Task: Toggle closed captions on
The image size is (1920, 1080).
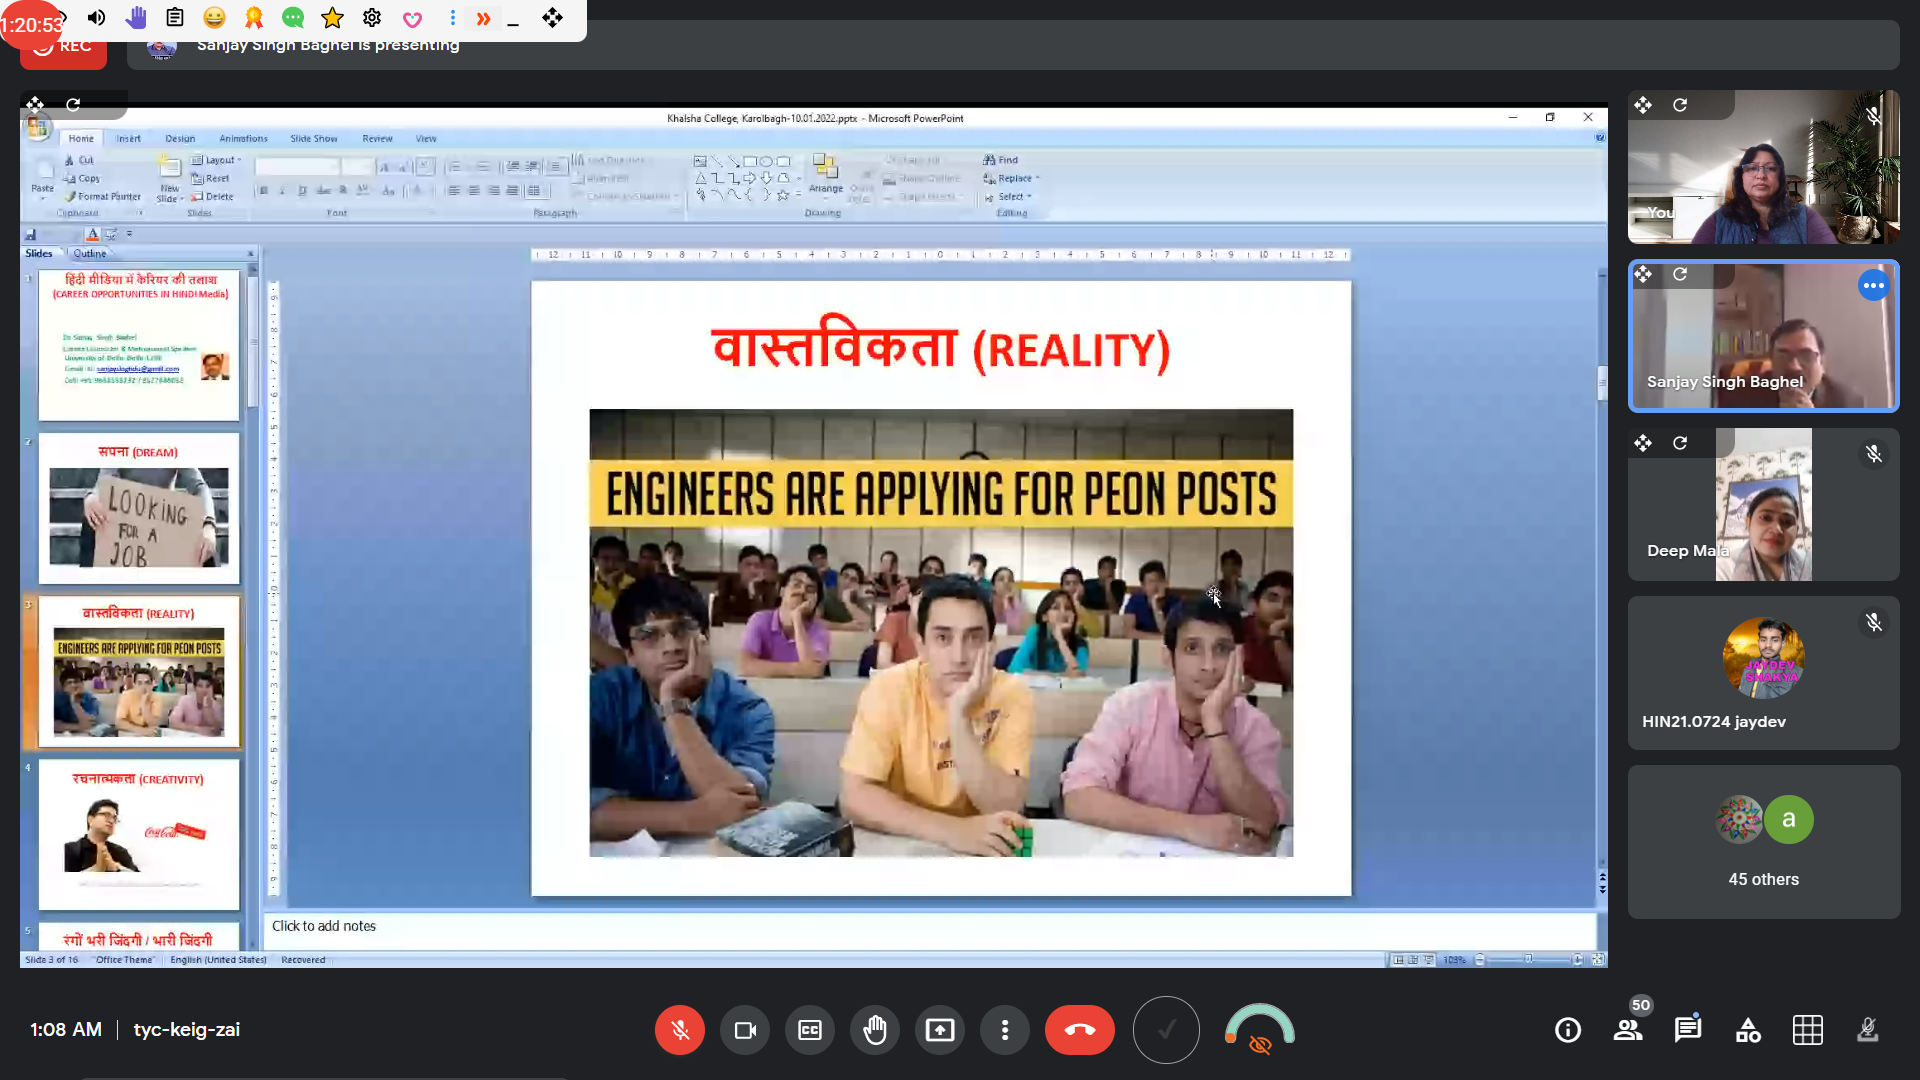Action: tap(810, 1030)
